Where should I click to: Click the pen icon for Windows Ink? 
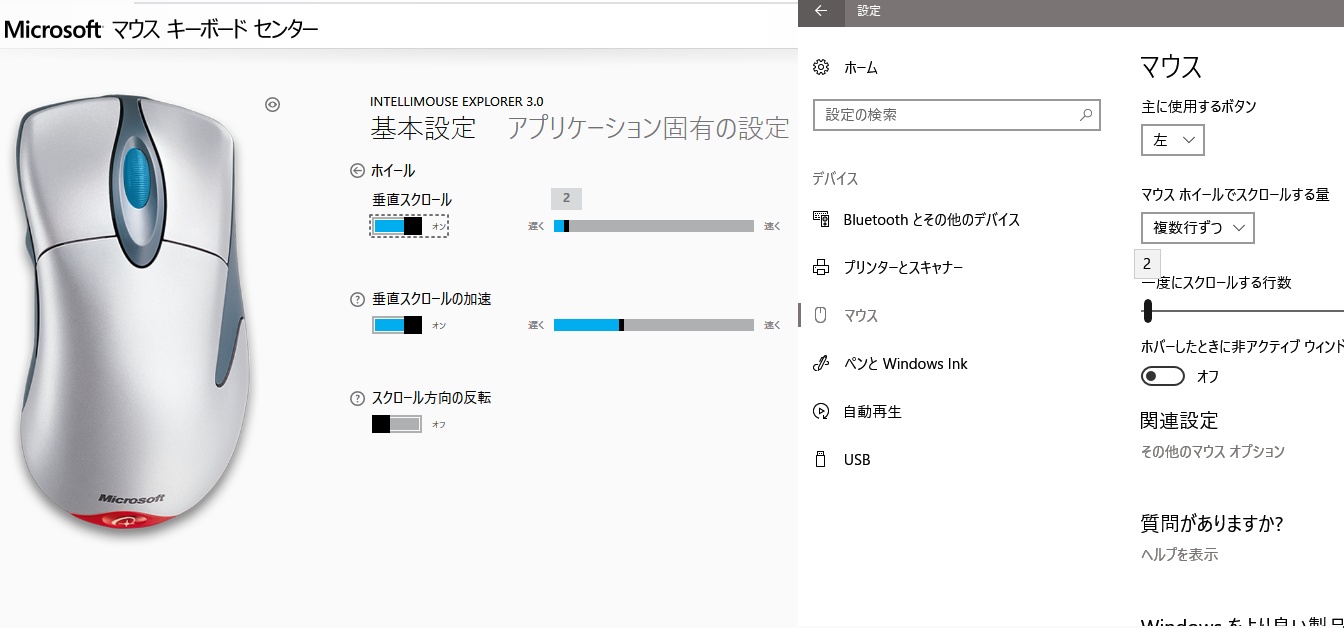tap(821, 363)
